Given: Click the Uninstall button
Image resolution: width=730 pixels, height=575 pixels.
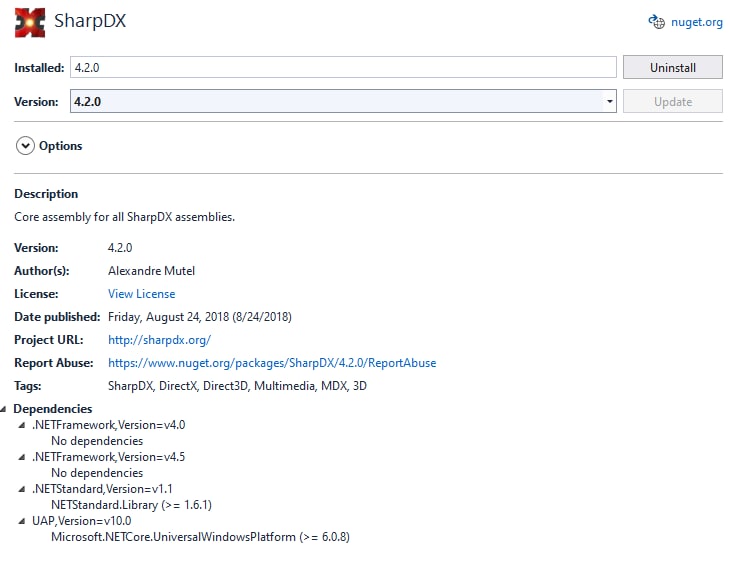Looking at the screenshot, I should click(673, 68).
